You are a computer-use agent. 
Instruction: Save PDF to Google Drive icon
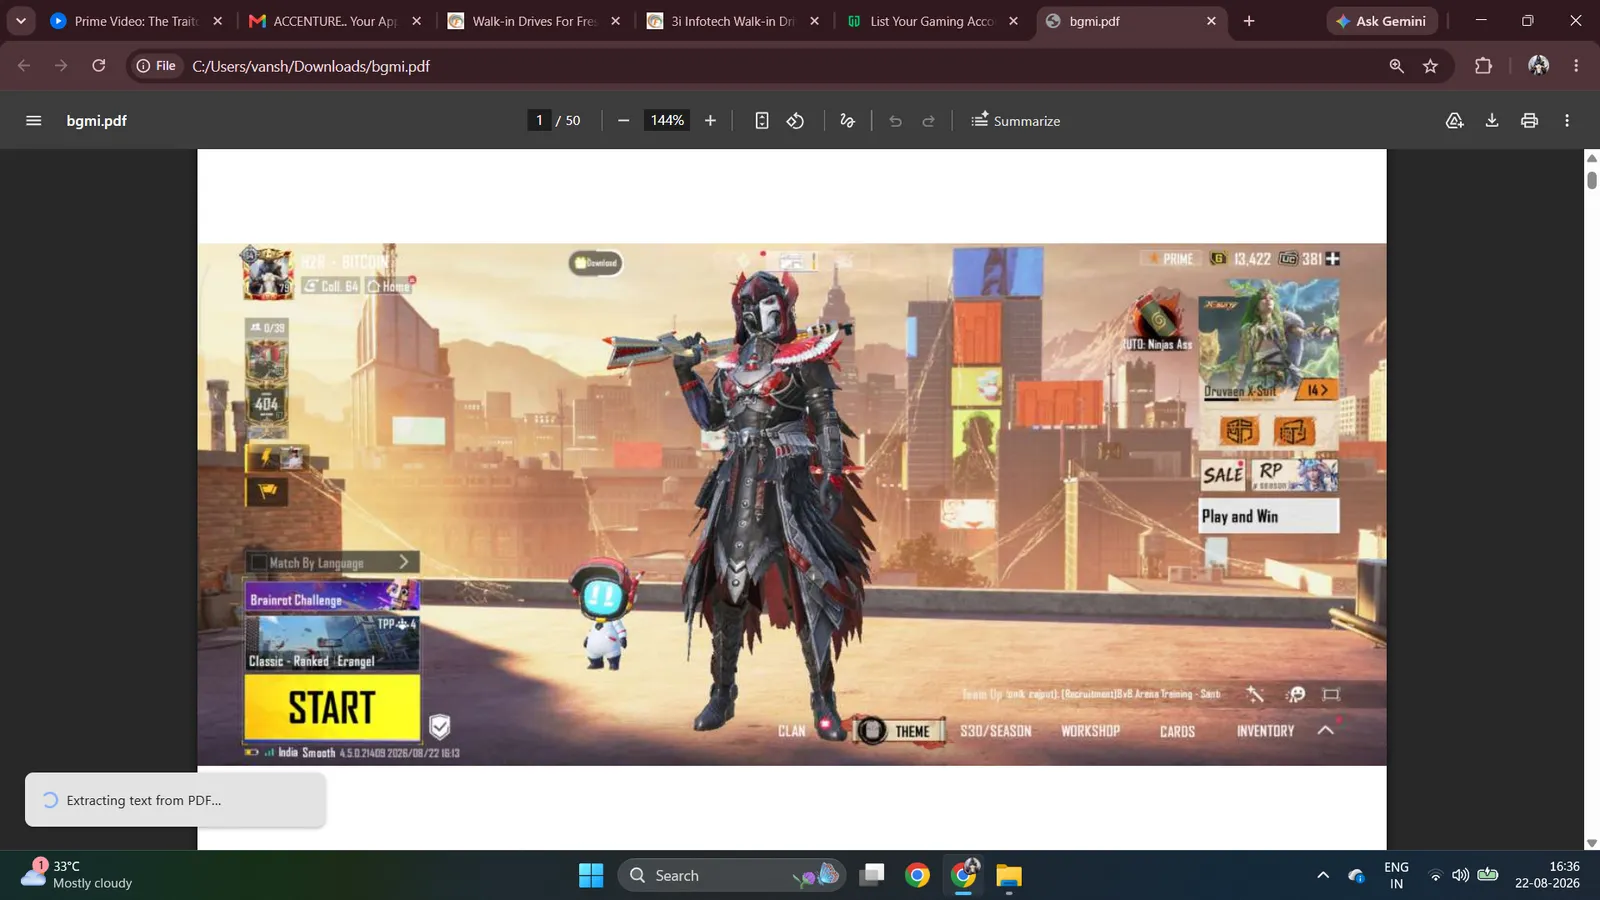click(x=1455, y=120)
